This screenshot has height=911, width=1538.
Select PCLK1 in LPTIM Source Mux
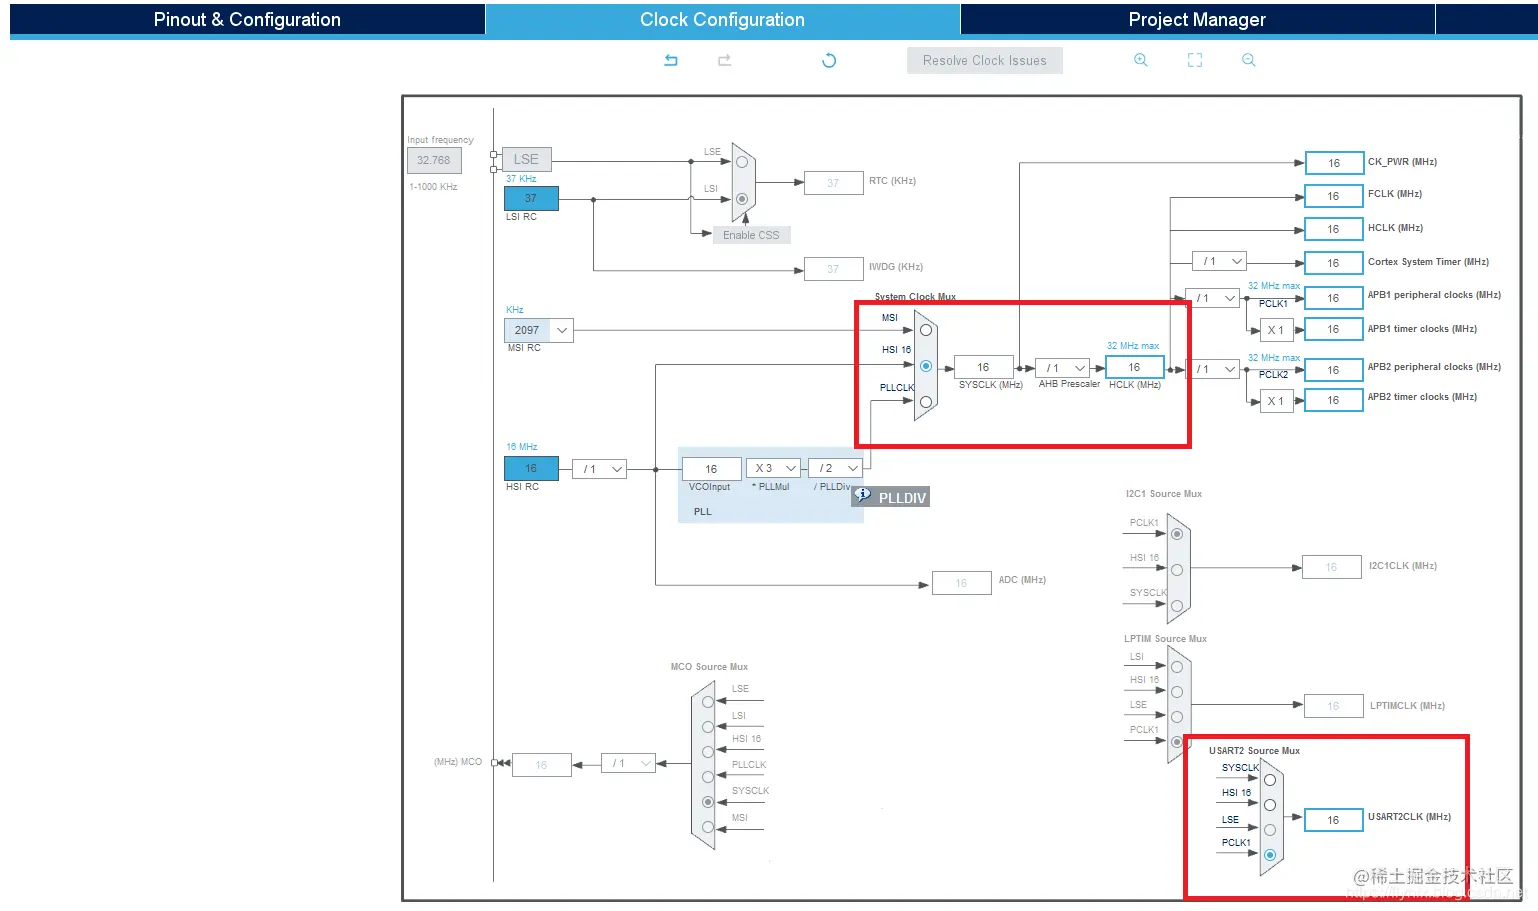[x=1177, y=742]
